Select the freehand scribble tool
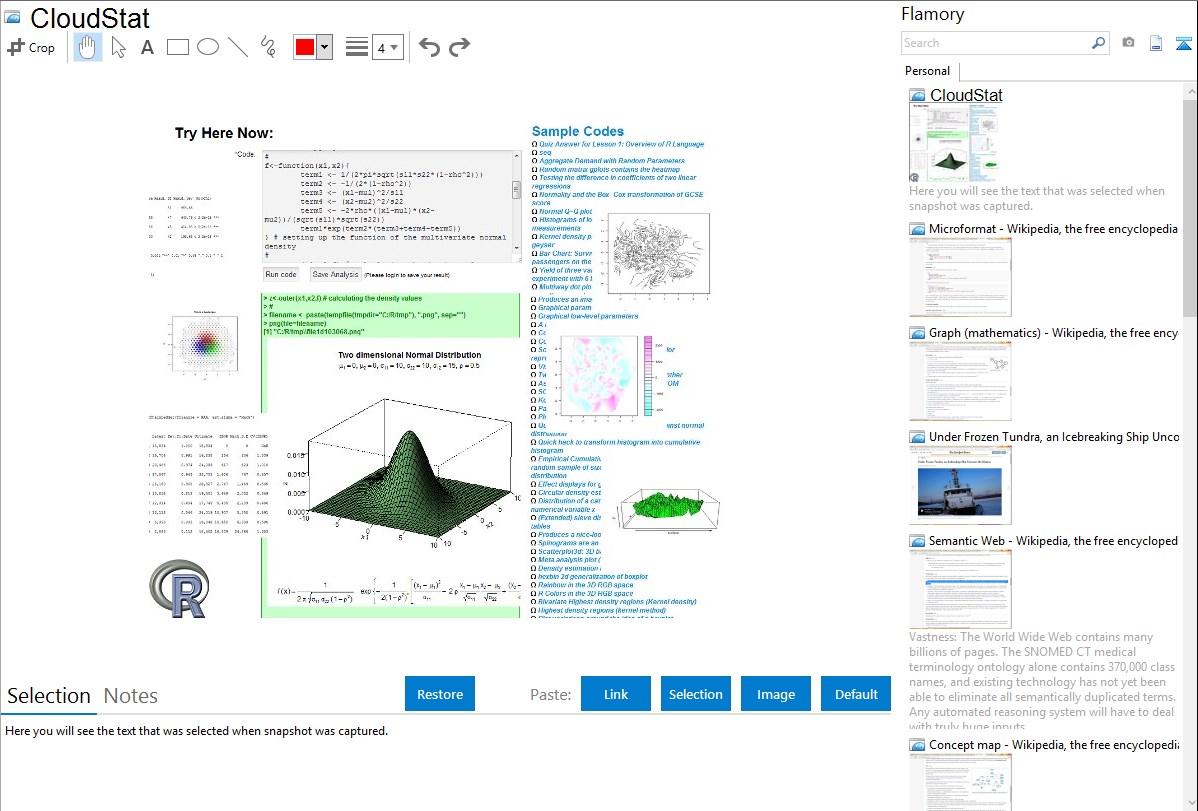1198x811 pixels. point(268,47)
